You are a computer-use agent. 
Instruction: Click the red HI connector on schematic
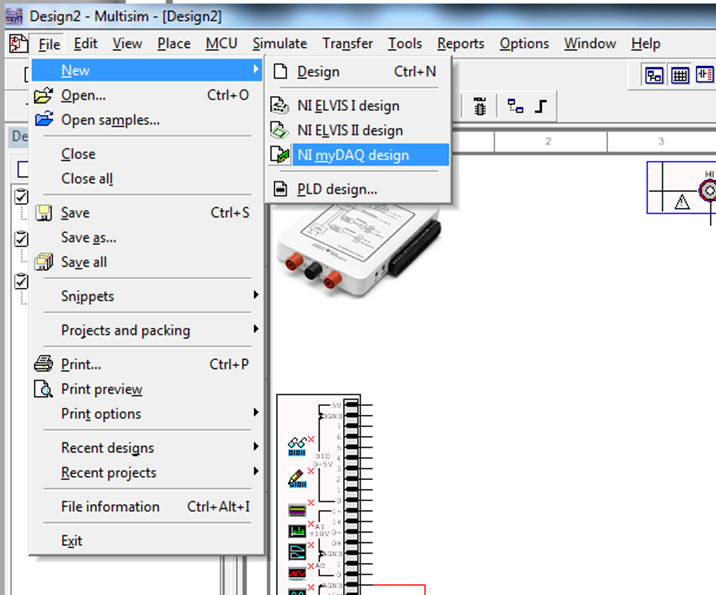[x=708, y=190]
